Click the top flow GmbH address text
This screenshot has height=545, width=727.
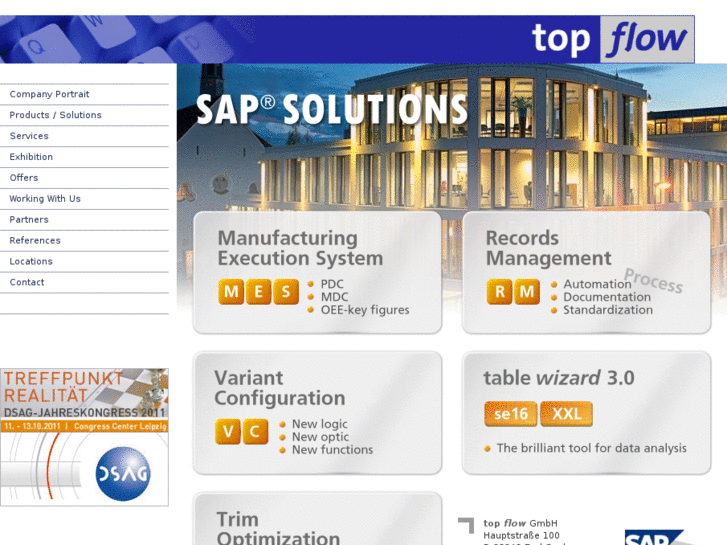point(520,523)
